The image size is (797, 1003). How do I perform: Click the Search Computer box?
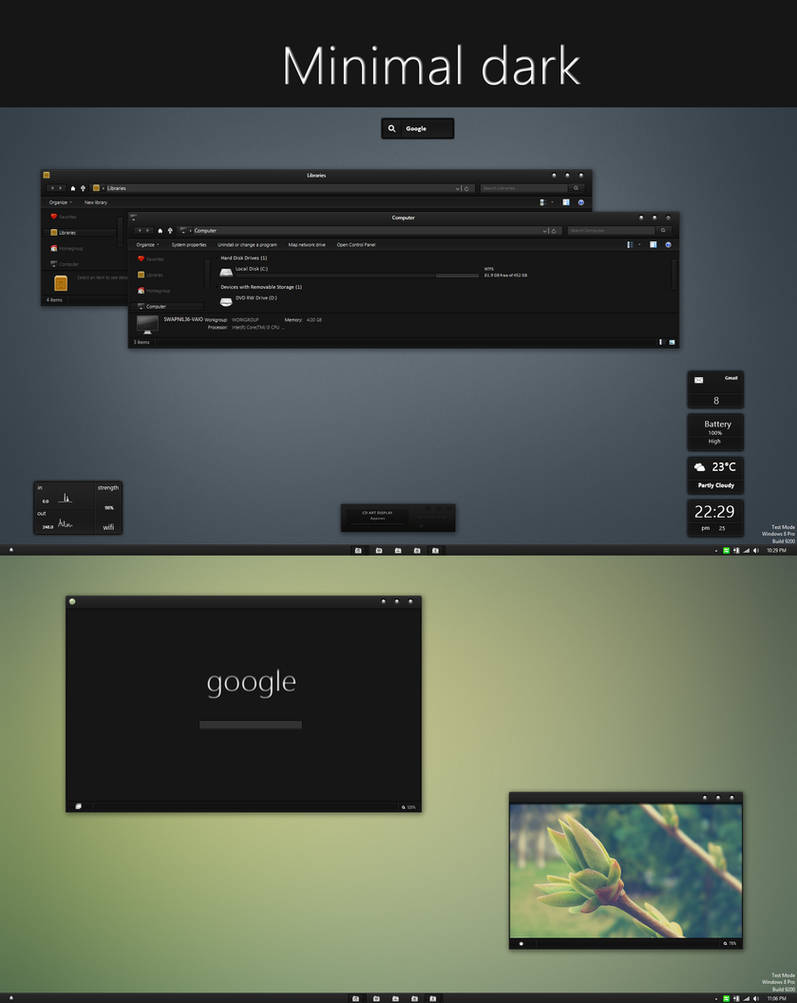(x=611, y=230)
